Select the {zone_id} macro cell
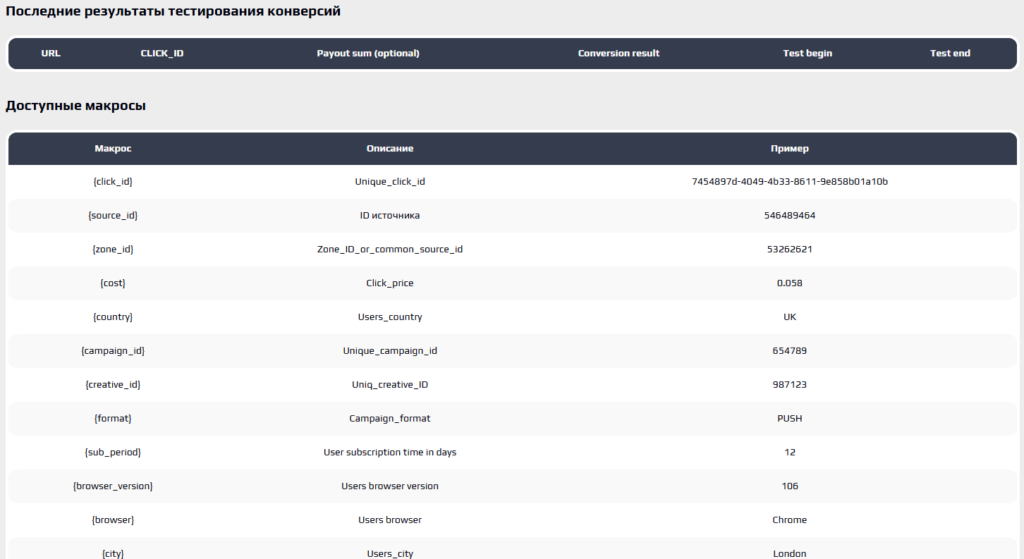 [113, 249]
